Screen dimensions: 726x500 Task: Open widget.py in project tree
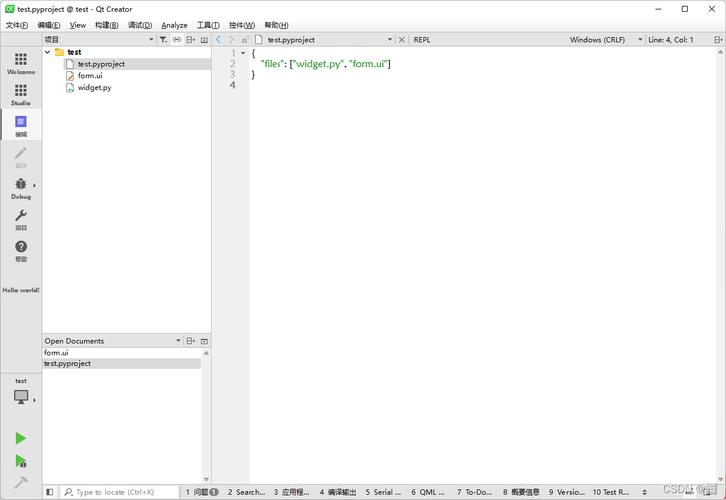(94, 88)
